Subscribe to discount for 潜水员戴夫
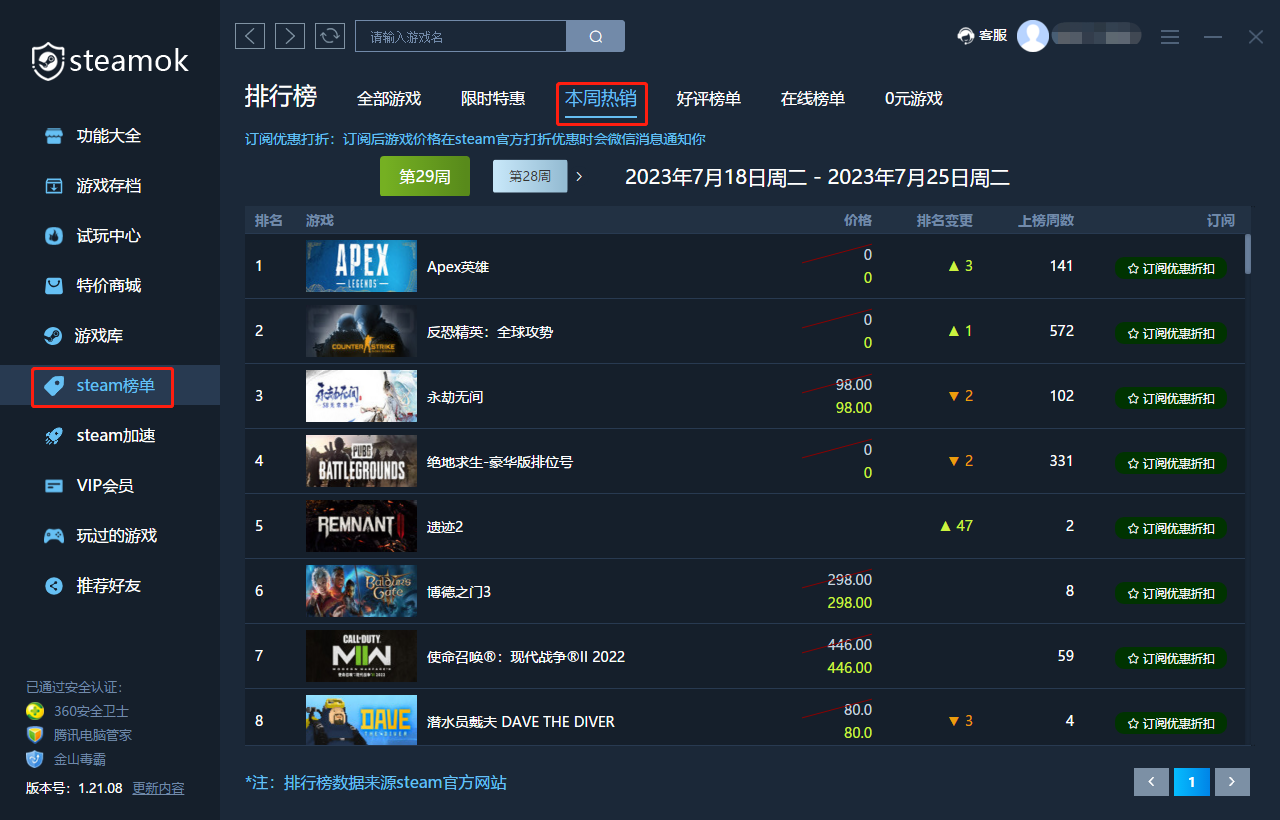Screen dimensions: 1280x820 coord(1171,723)
